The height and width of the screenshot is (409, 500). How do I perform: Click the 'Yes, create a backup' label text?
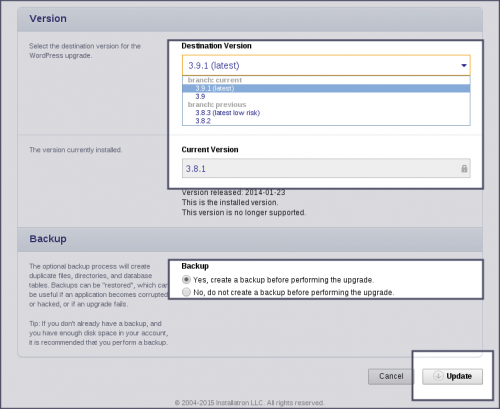coord(283,280)
